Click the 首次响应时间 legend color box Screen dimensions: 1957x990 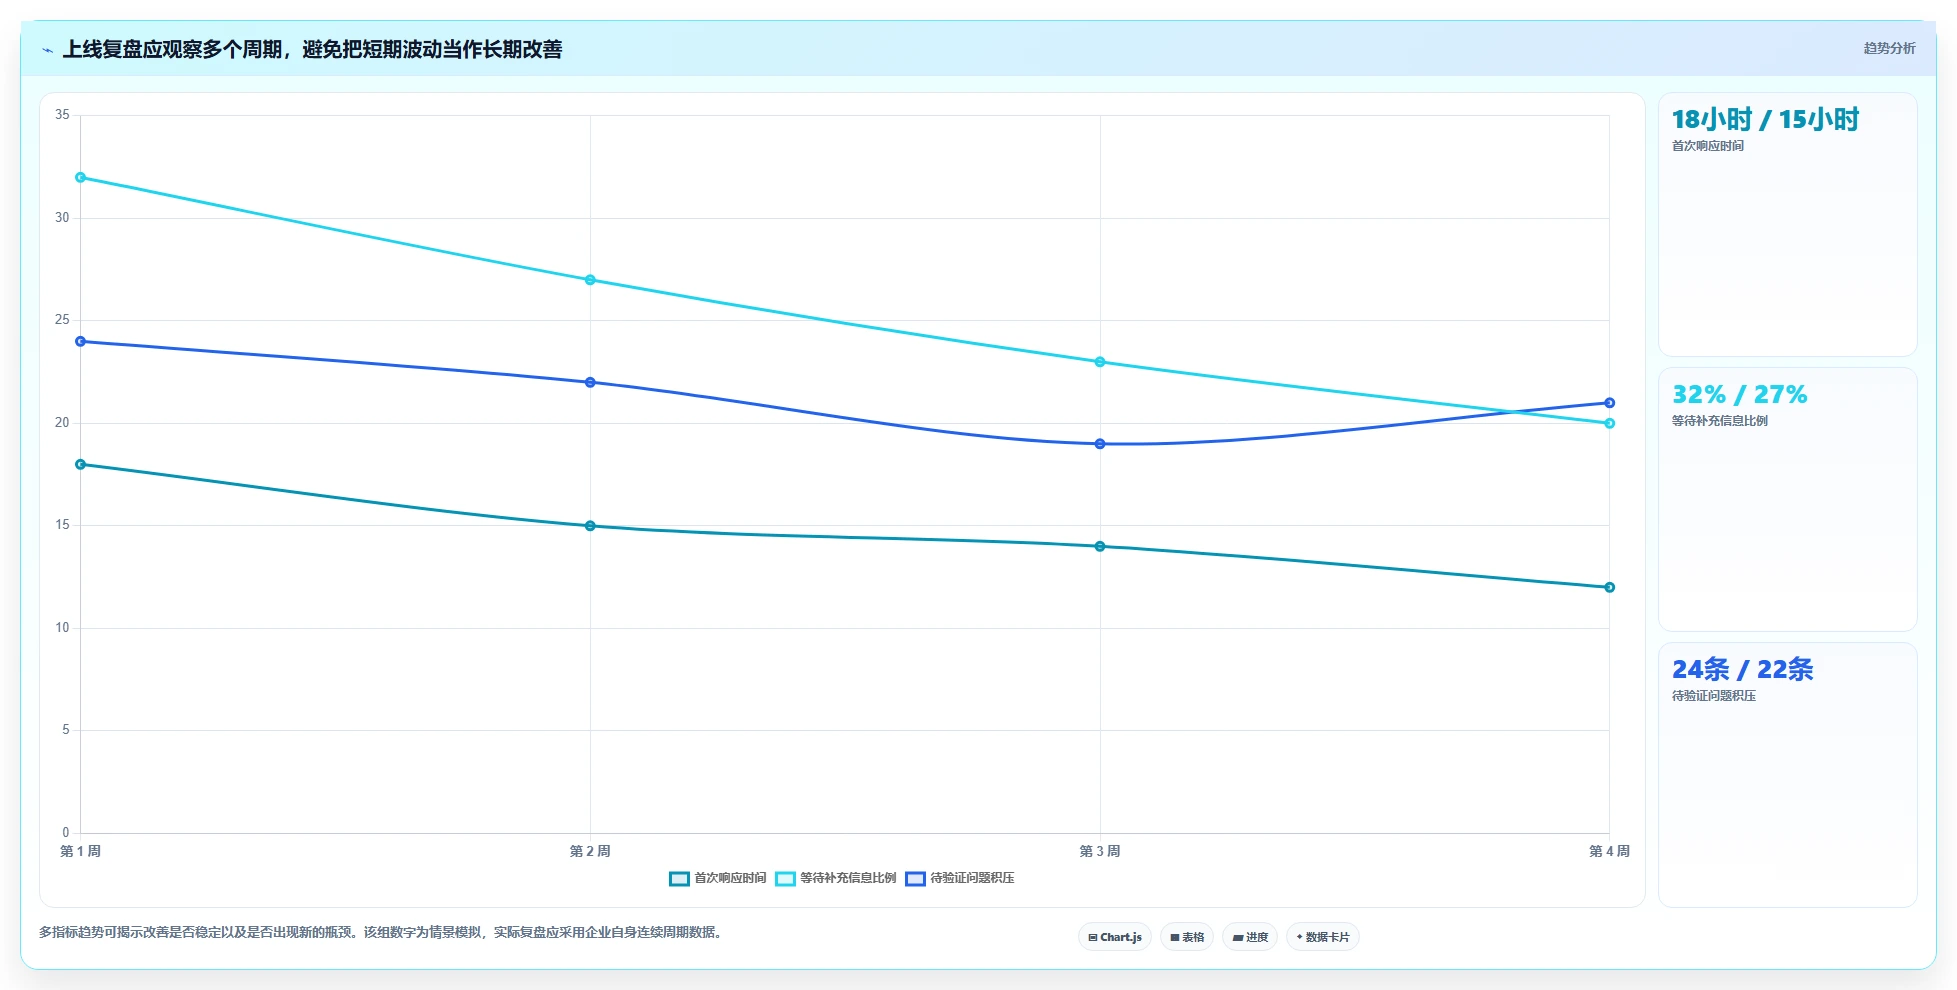pyautogui.click(x=679, y=879)
